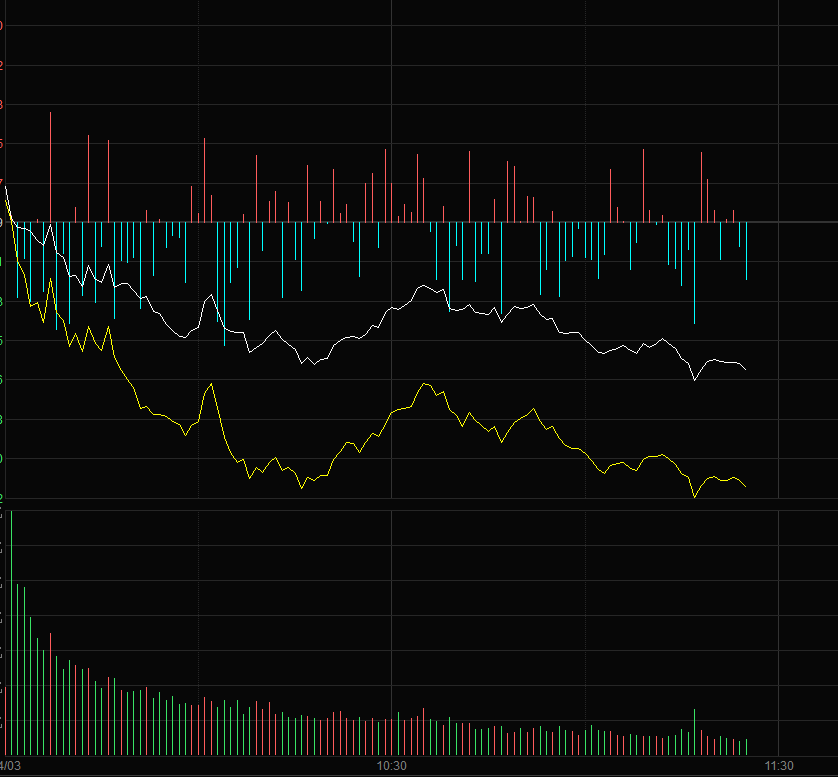Select the tallest red bar in volume panel

pos(50,692)
